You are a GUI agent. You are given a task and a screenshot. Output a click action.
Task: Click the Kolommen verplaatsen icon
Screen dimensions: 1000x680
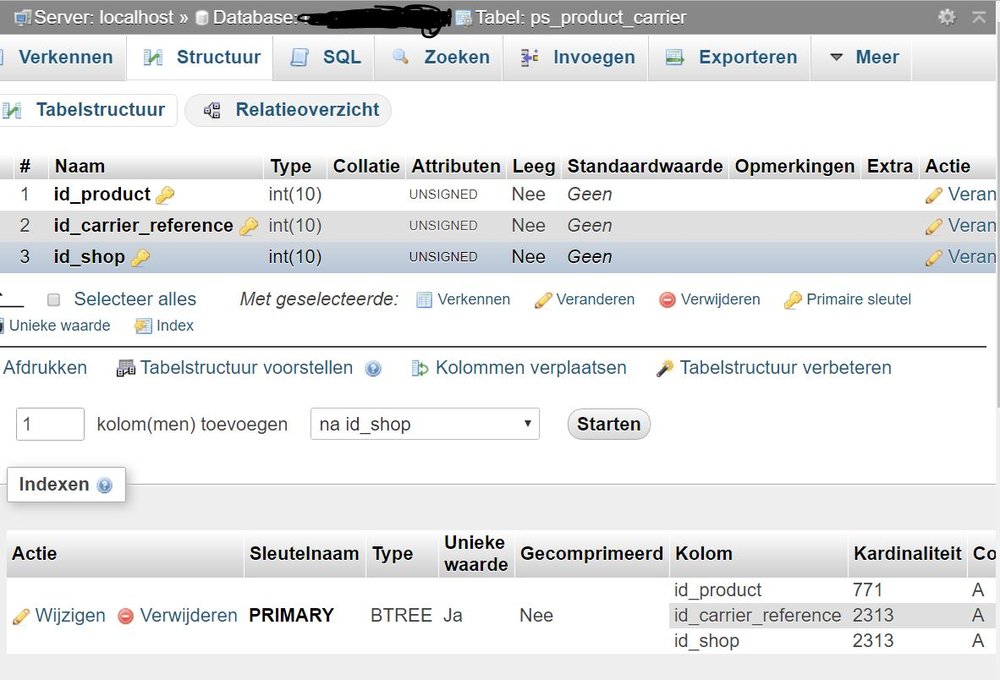(420, 369)
